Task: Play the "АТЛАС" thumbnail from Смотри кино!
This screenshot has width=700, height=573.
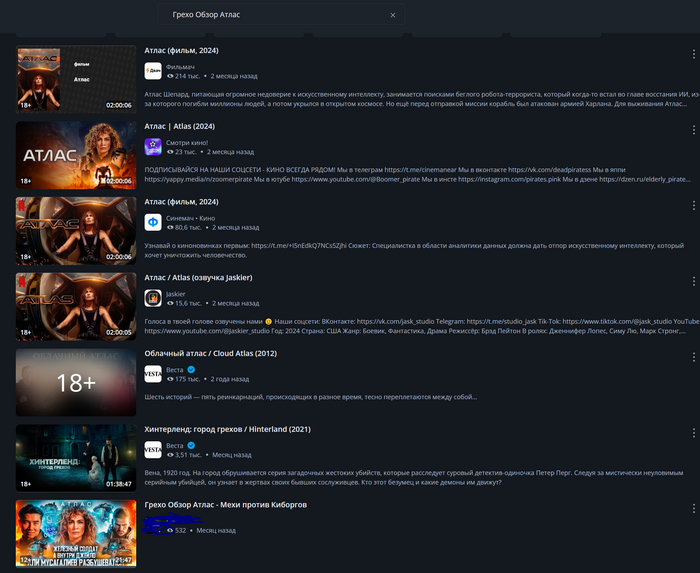Action: click(x=76, y=155)
